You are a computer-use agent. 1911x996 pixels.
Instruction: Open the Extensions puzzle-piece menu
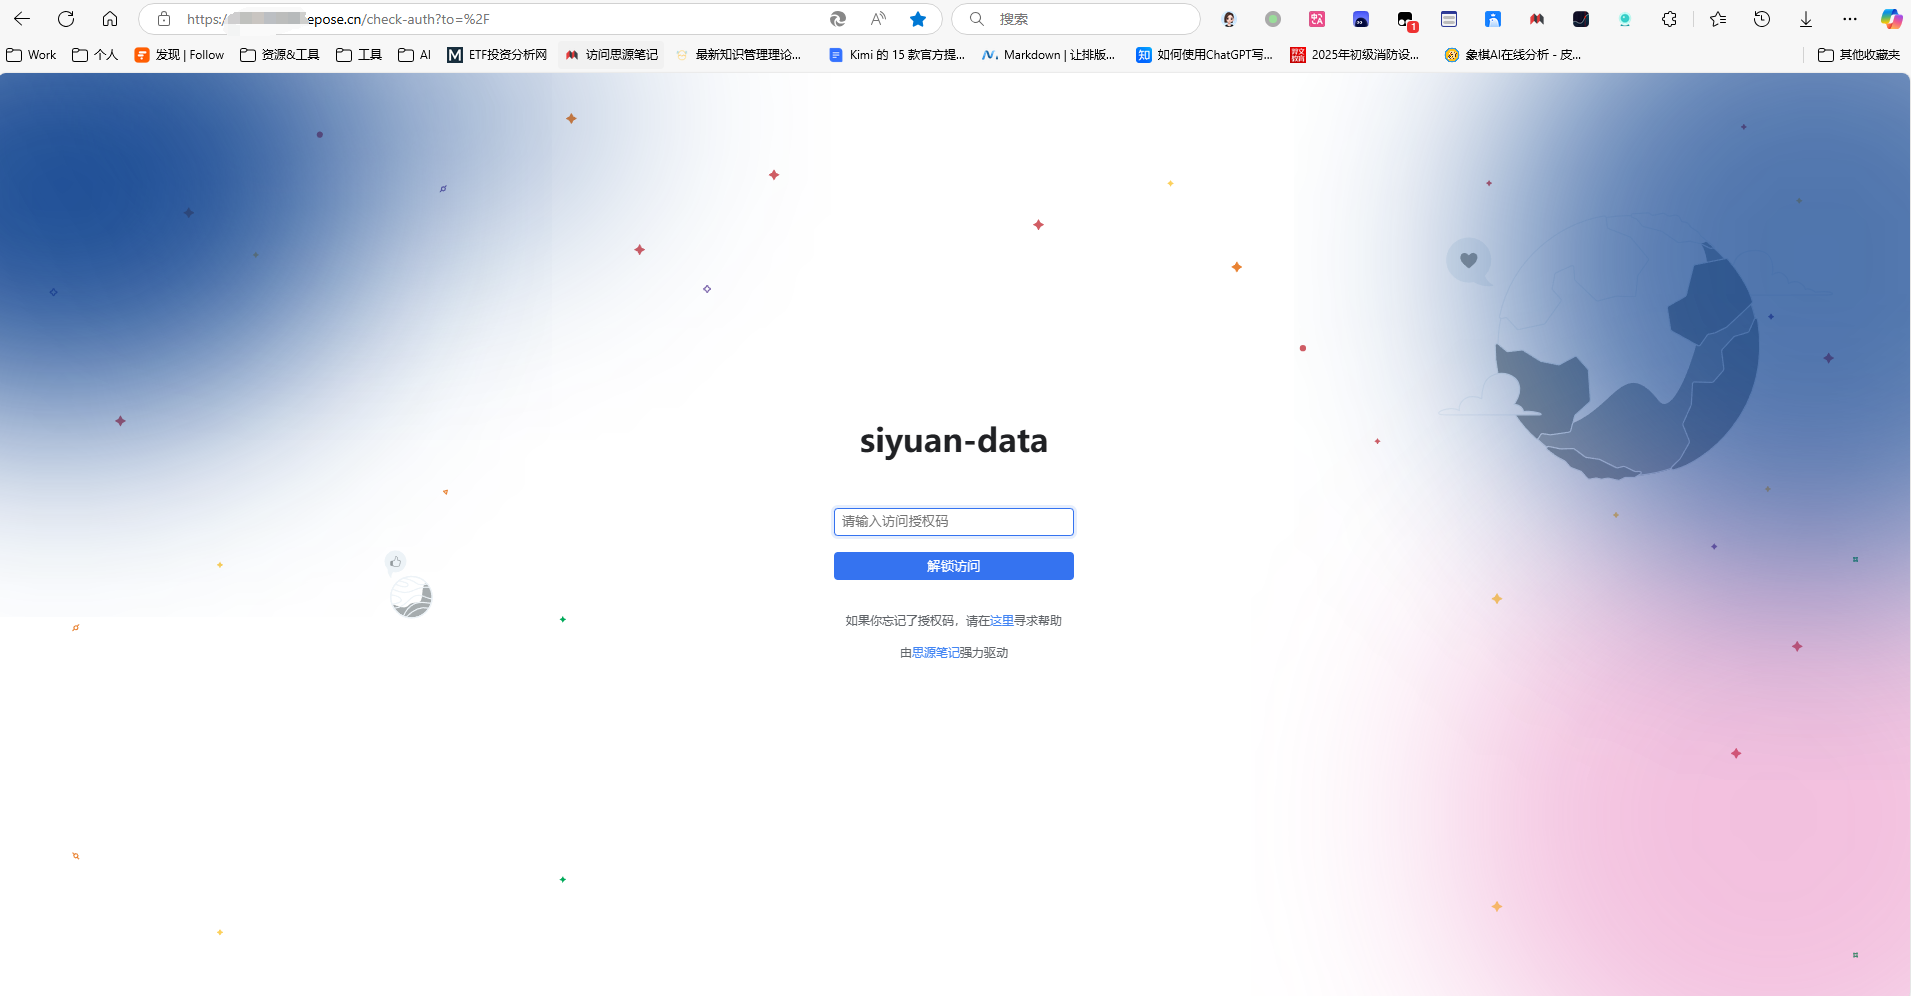pyautogui.click(x=1669, y=19)
